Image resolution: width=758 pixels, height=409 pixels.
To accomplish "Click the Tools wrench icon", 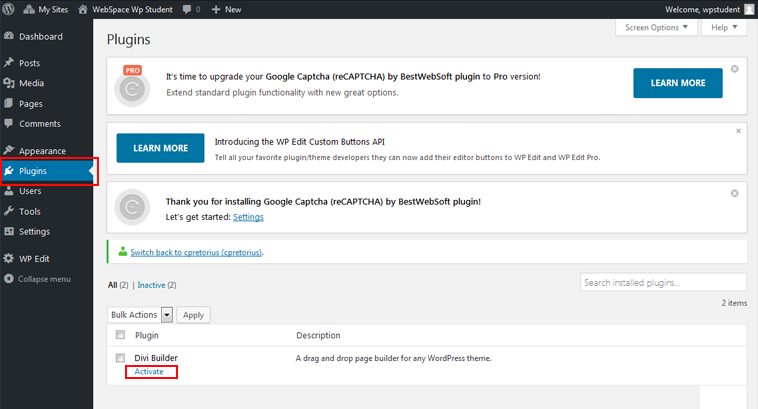I will point(9,211).
